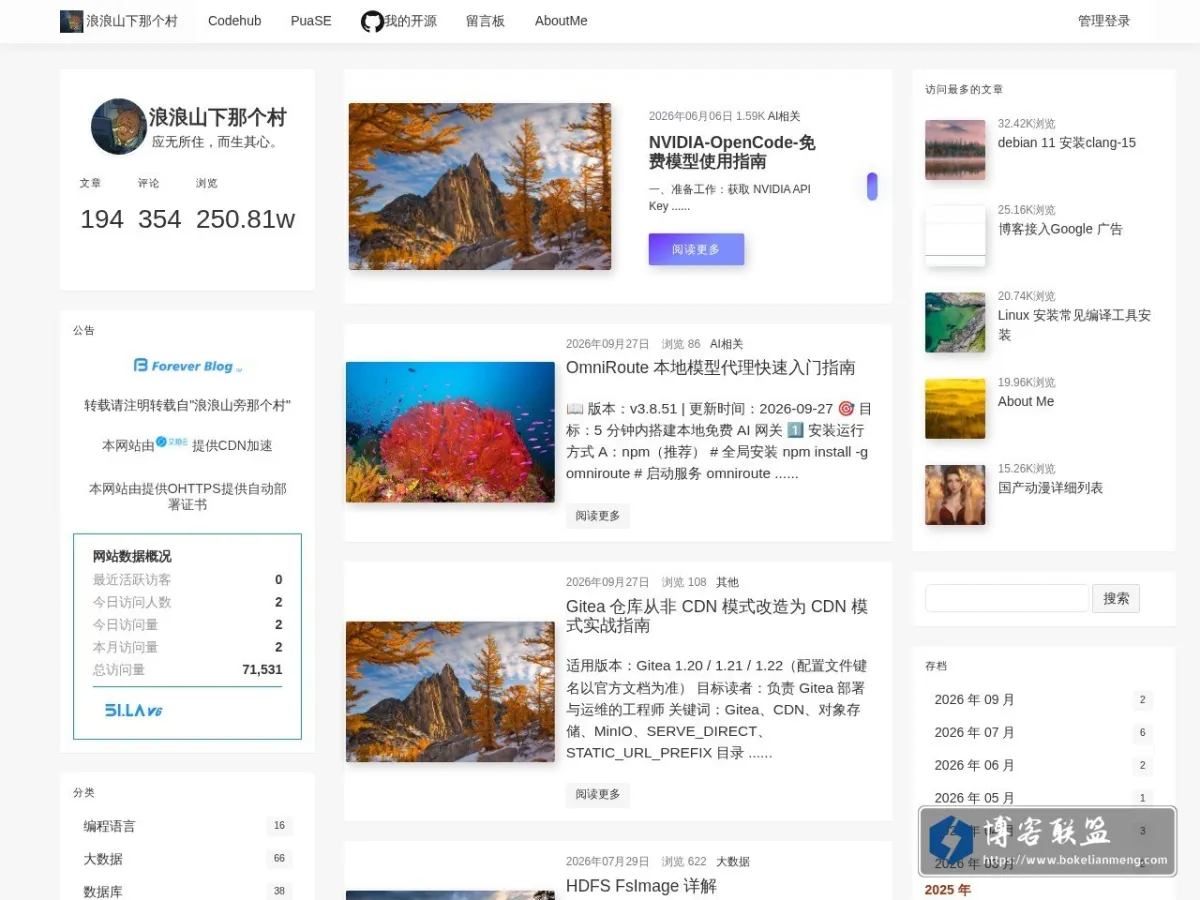Click the 51.LA V6 statistics logo

pos(134,710)
